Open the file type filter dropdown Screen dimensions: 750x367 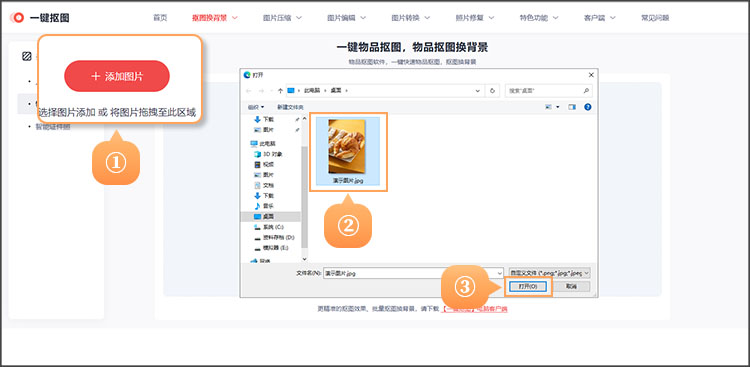[550, 273]
